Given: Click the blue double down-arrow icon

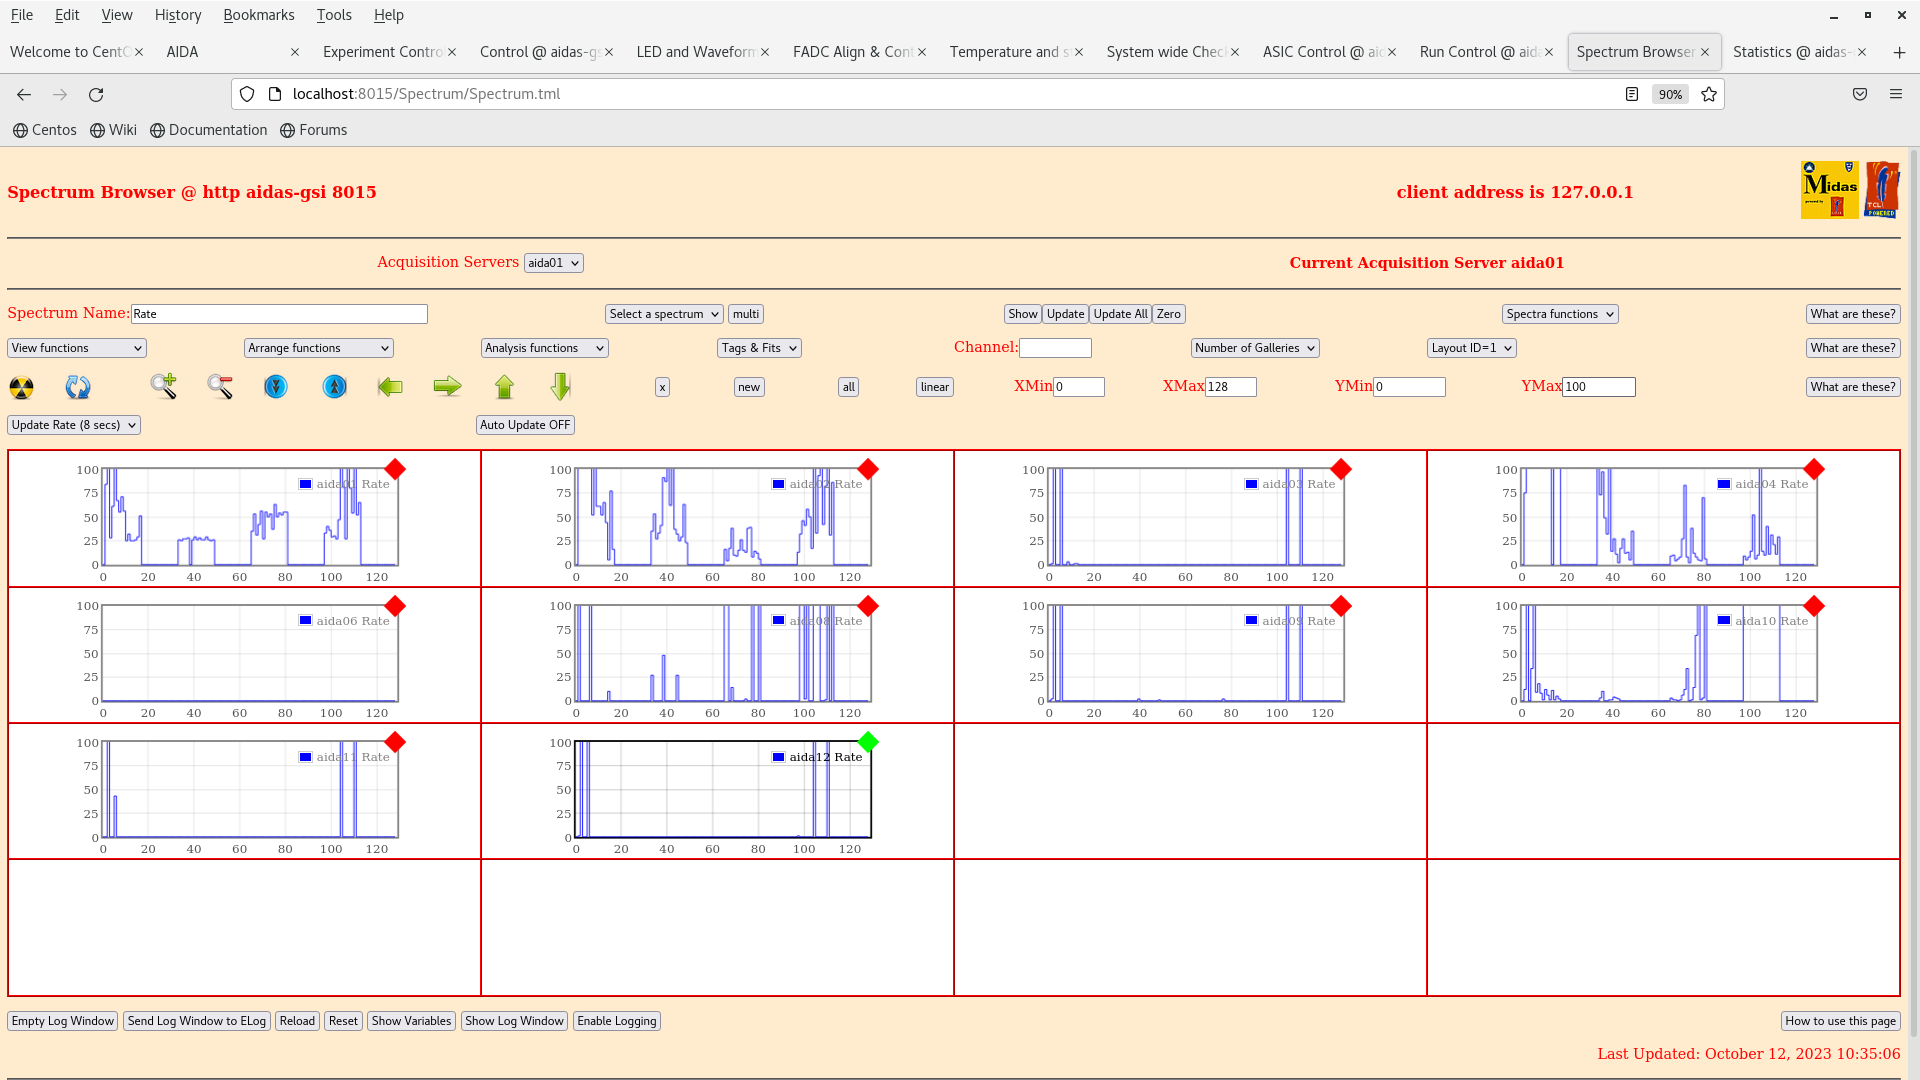Looking at the screenshot, I should click(x=276, y=386).
